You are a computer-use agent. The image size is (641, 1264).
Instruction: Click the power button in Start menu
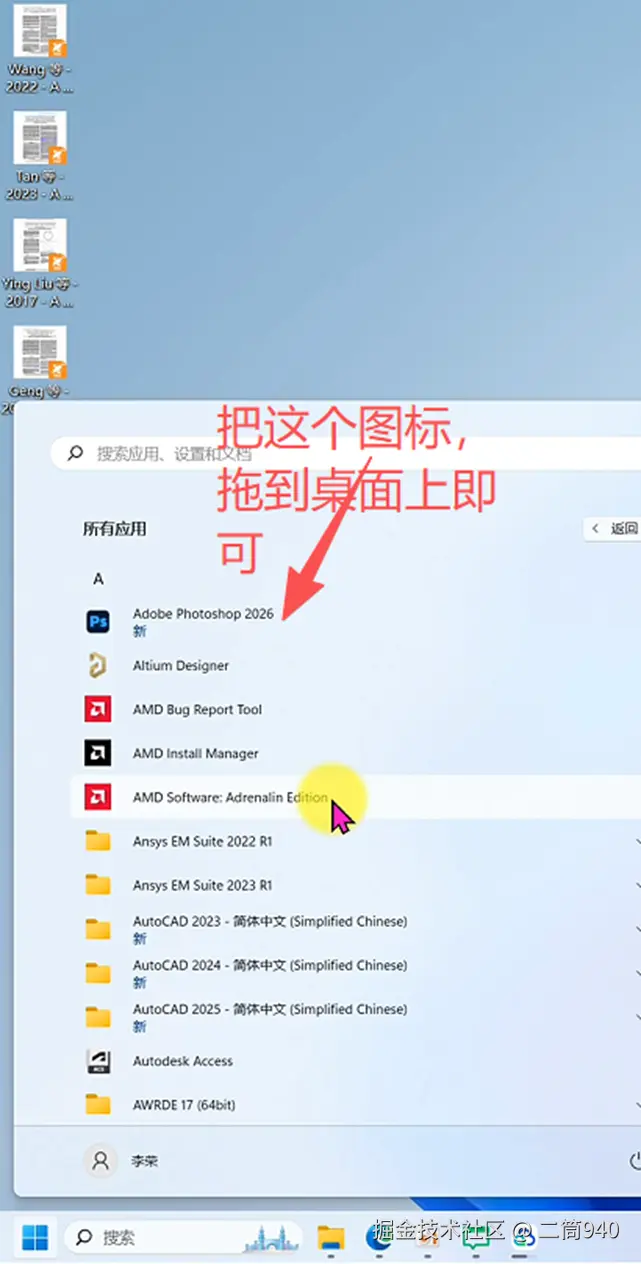(x=635, y=1161)
